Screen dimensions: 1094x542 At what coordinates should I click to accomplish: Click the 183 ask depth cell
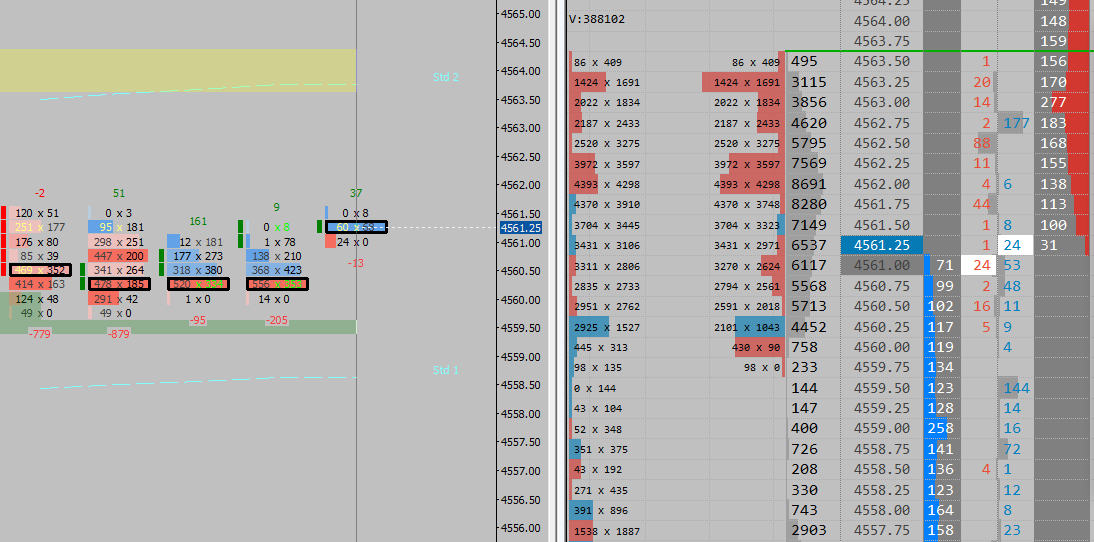click(1061, 123)
